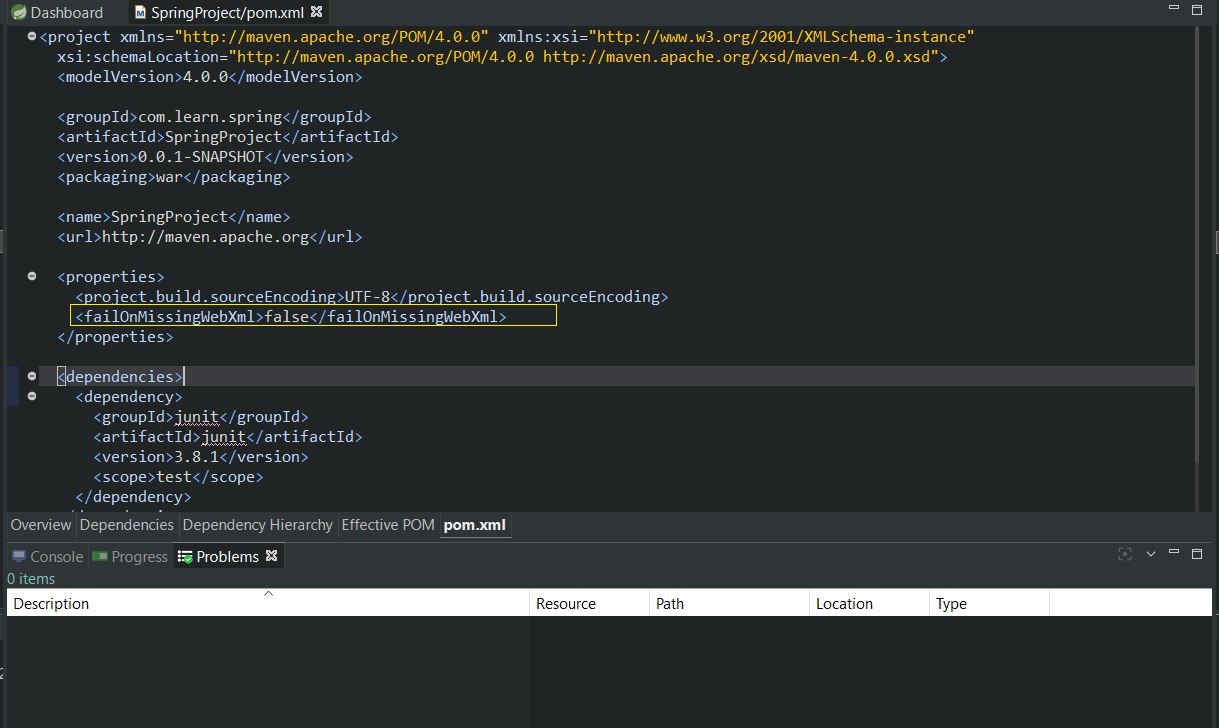Click the Focus on Active Task icon
The height and width of the screenshot is (728, 1219).
click(x=1125, y=554)
